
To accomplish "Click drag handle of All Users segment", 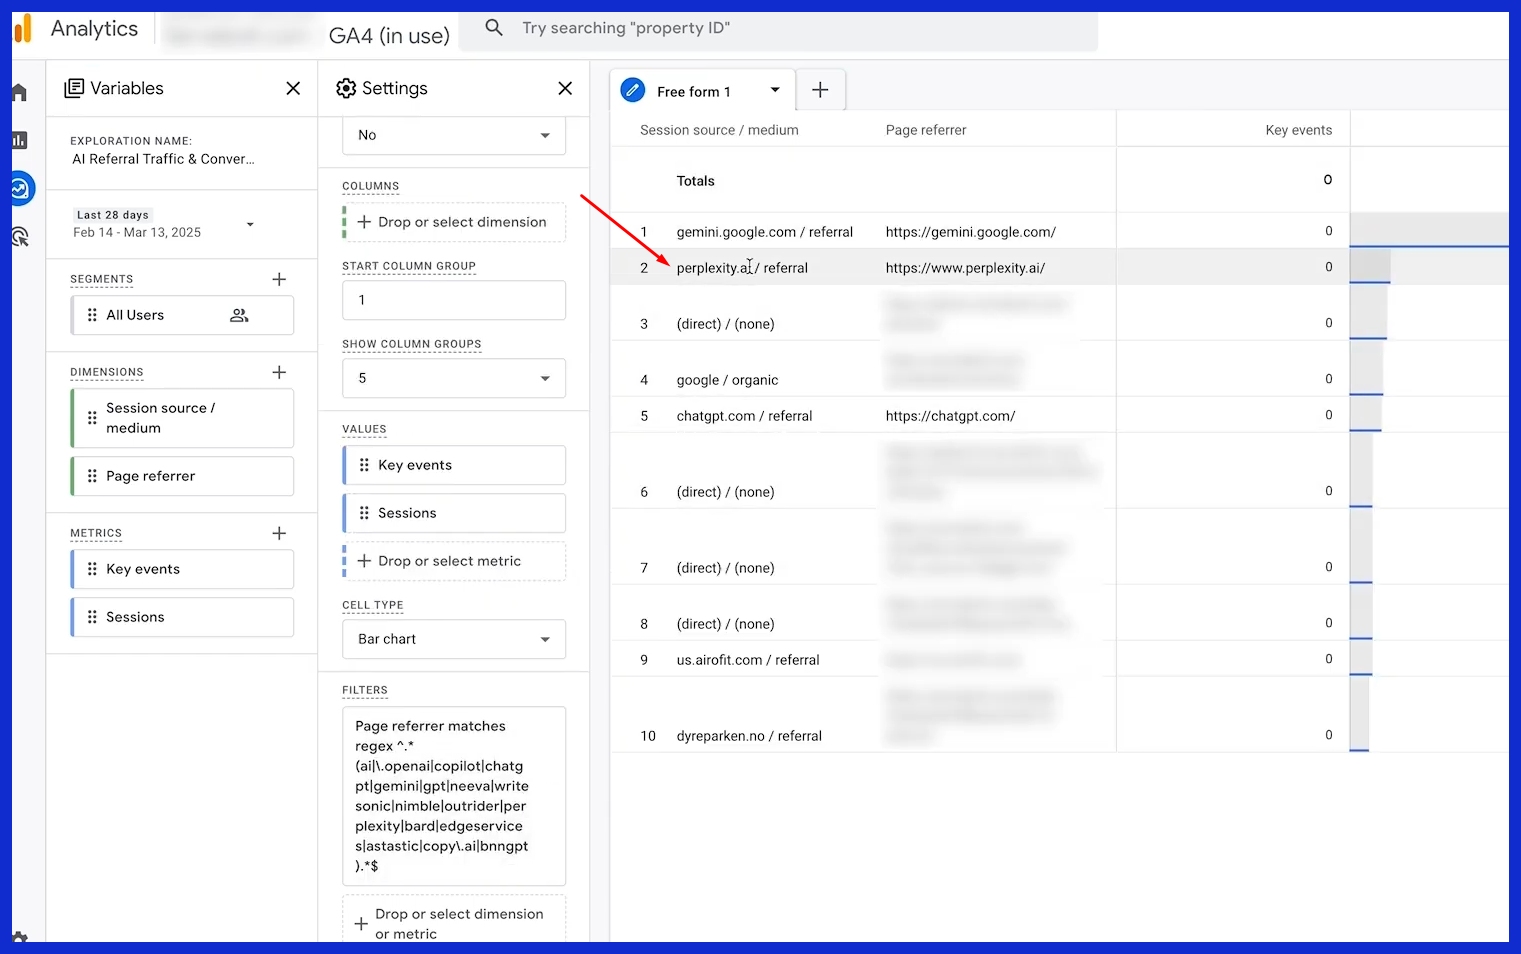I will pos(92,315).
